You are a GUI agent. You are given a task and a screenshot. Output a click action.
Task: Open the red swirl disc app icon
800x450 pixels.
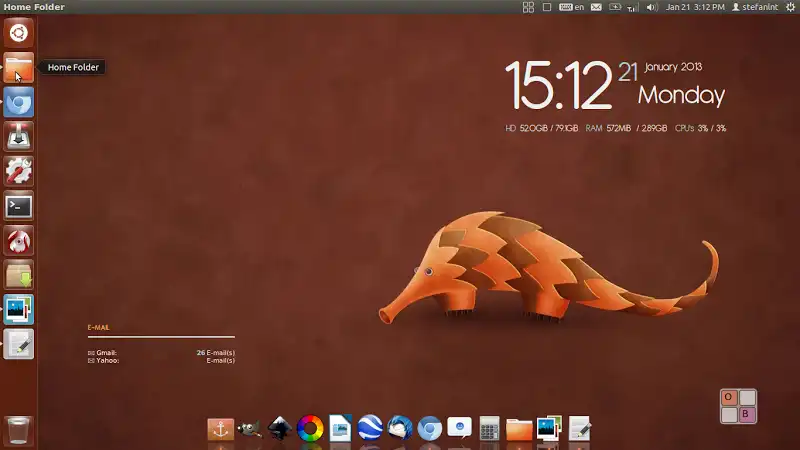[18, 240]
